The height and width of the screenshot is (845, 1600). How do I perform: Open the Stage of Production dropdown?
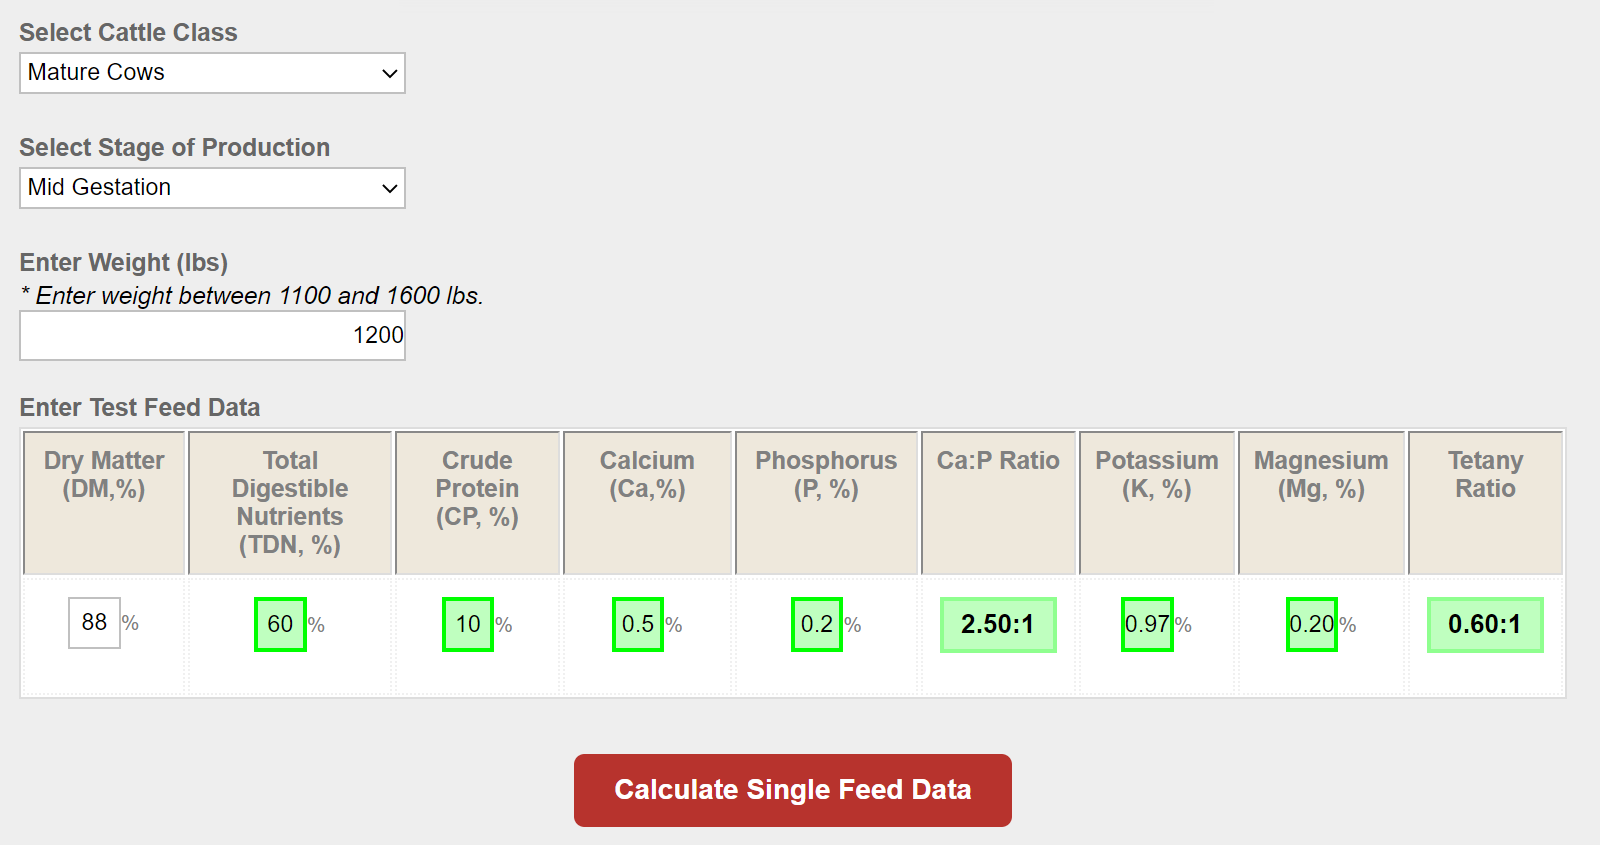pos(212,188)
